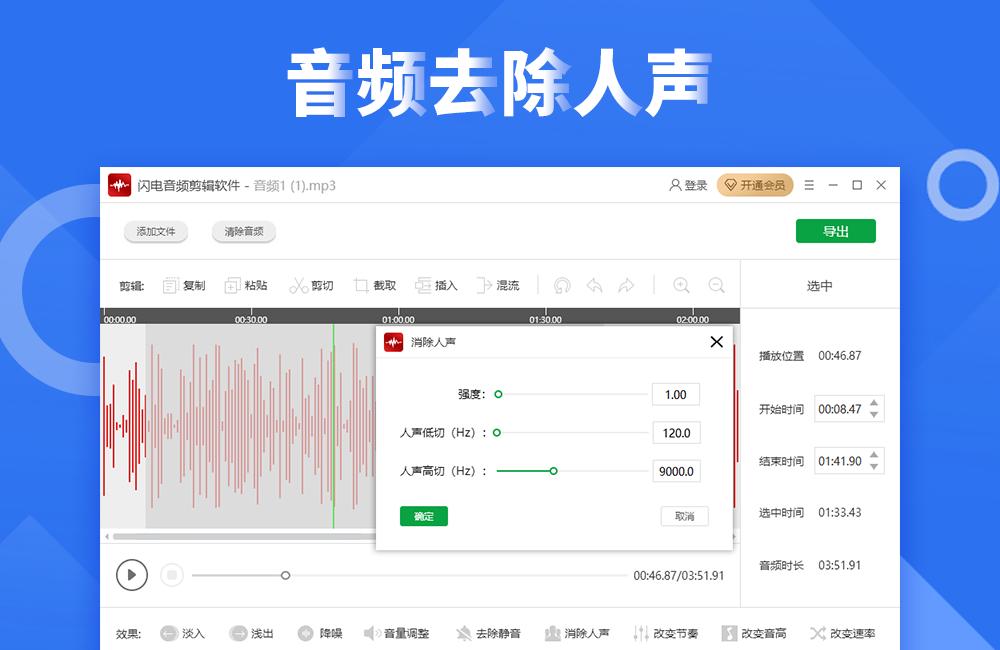This screenshot has height=650, width=1000.
Task: Click the green Export (导出) button
Action: coord(835,231)
